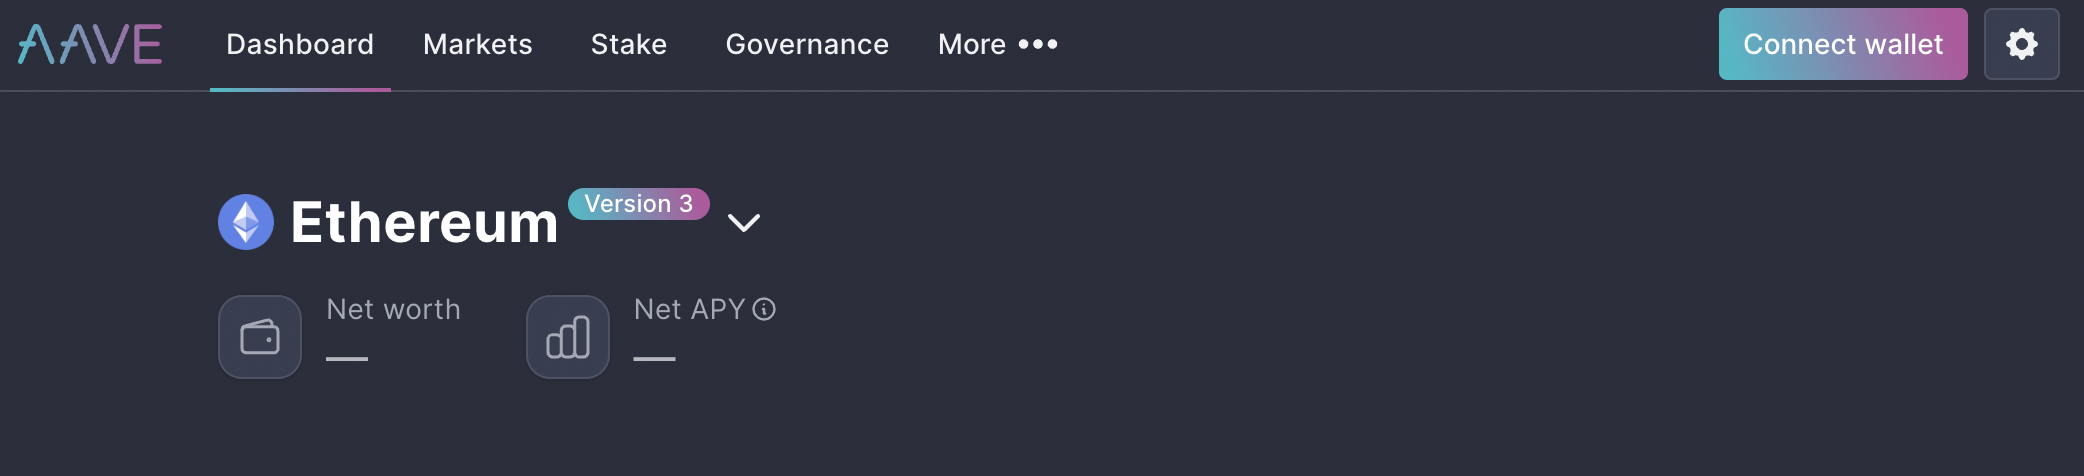
Task: Go to the Dashboard tab
Action: pos(300,44)
